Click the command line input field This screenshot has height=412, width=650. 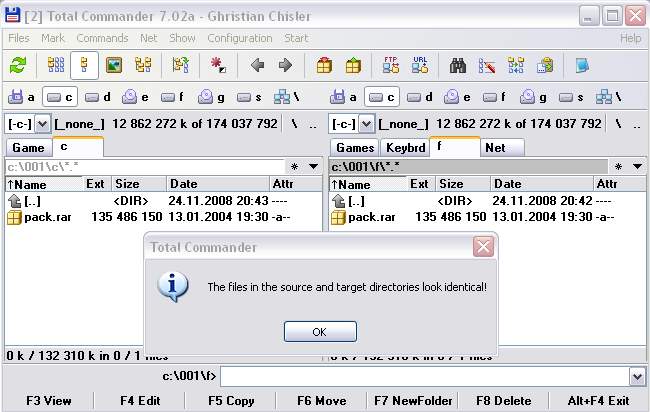(x=424, y=377)
